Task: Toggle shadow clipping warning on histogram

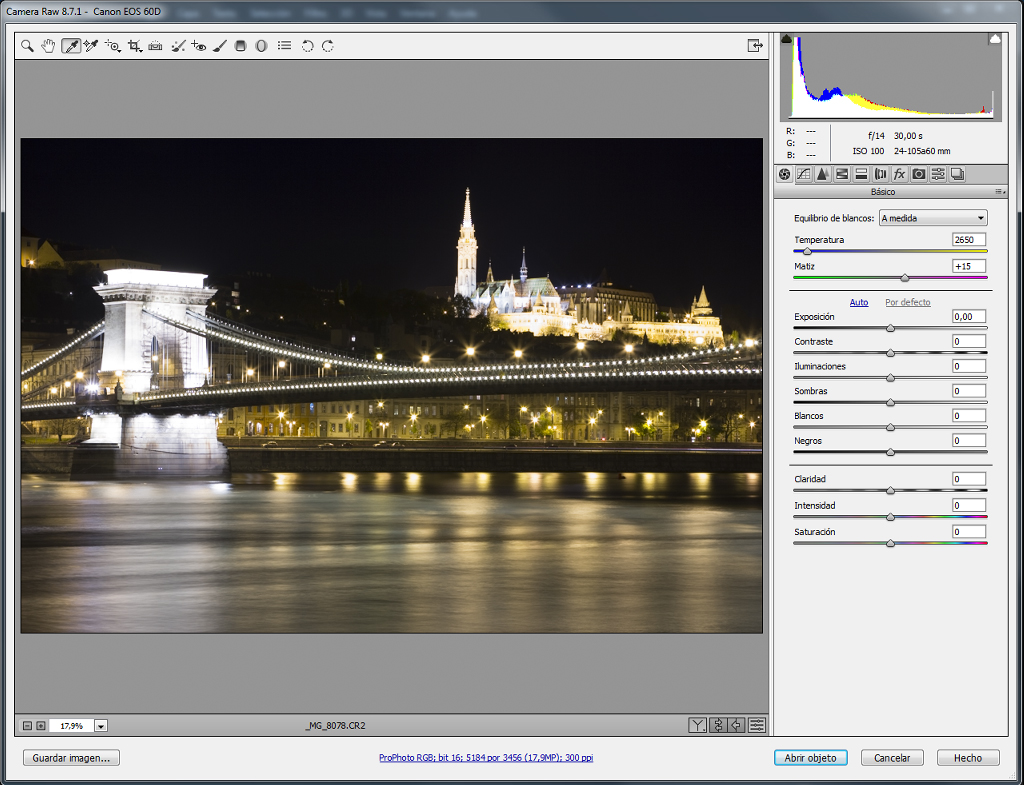Action: pos(786,39)
